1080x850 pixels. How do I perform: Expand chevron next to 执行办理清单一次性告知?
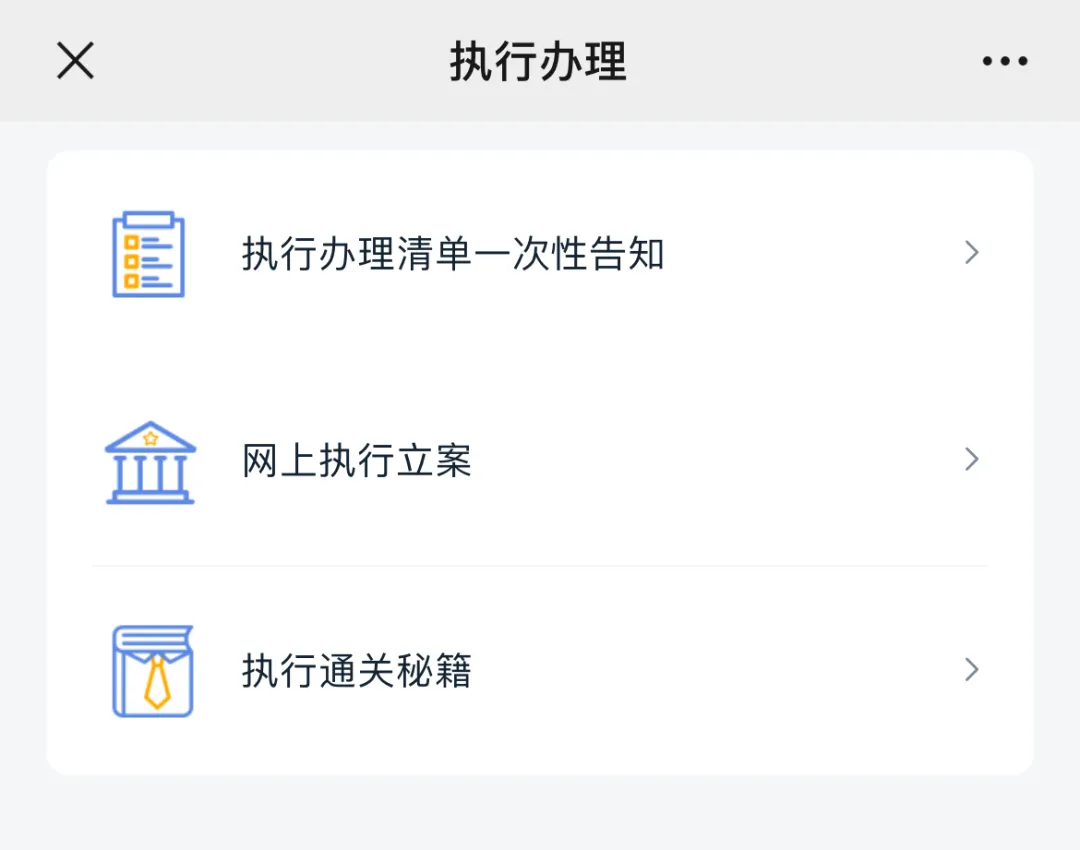pyautogui.click(x=972, y=253)
